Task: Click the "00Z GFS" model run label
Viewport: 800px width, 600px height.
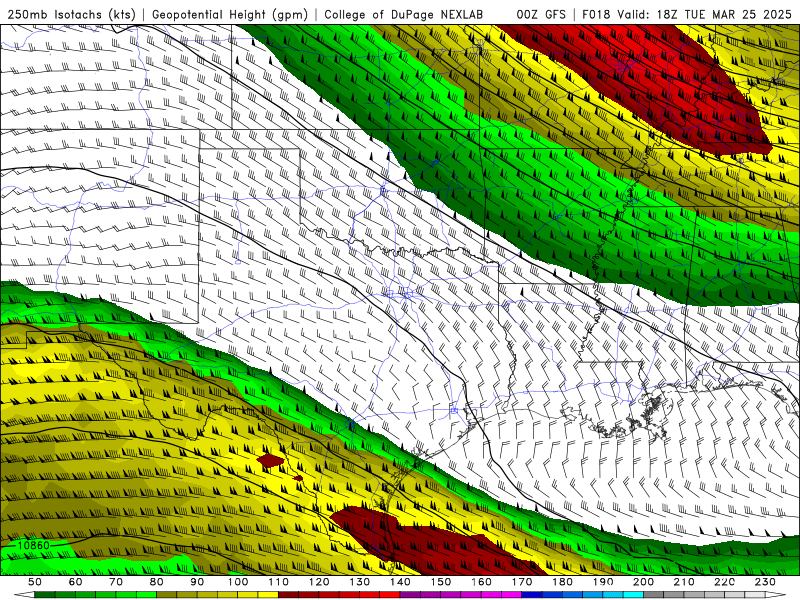Action: click(x=541, y=14)
